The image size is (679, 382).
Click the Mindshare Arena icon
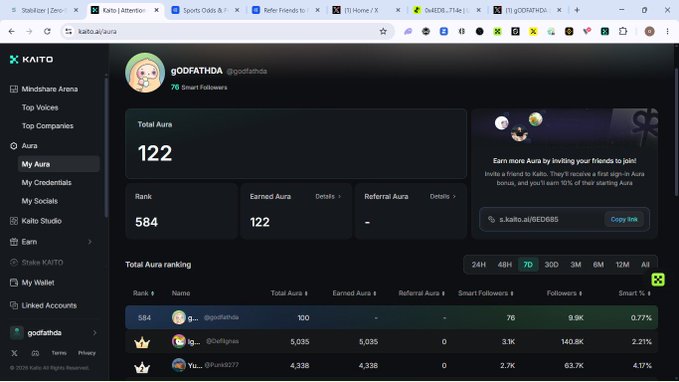coord(13,89)
